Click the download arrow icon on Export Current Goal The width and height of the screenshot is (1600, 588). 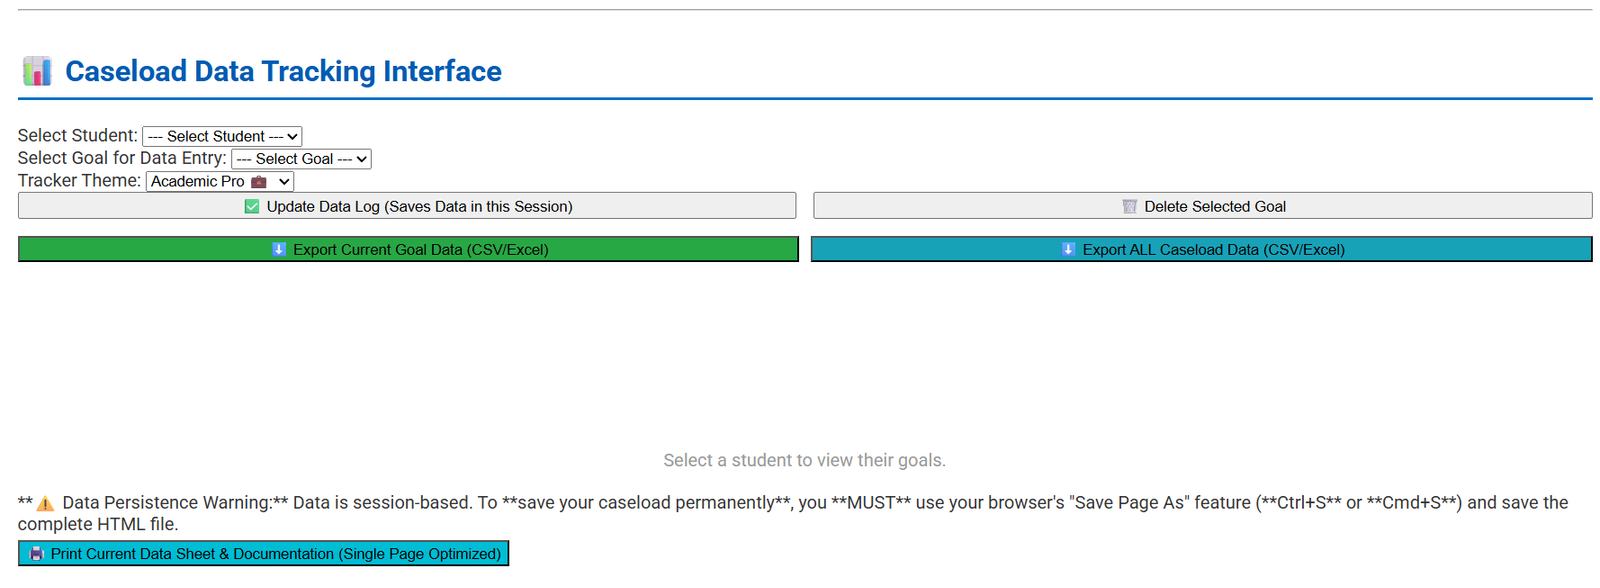279,250
